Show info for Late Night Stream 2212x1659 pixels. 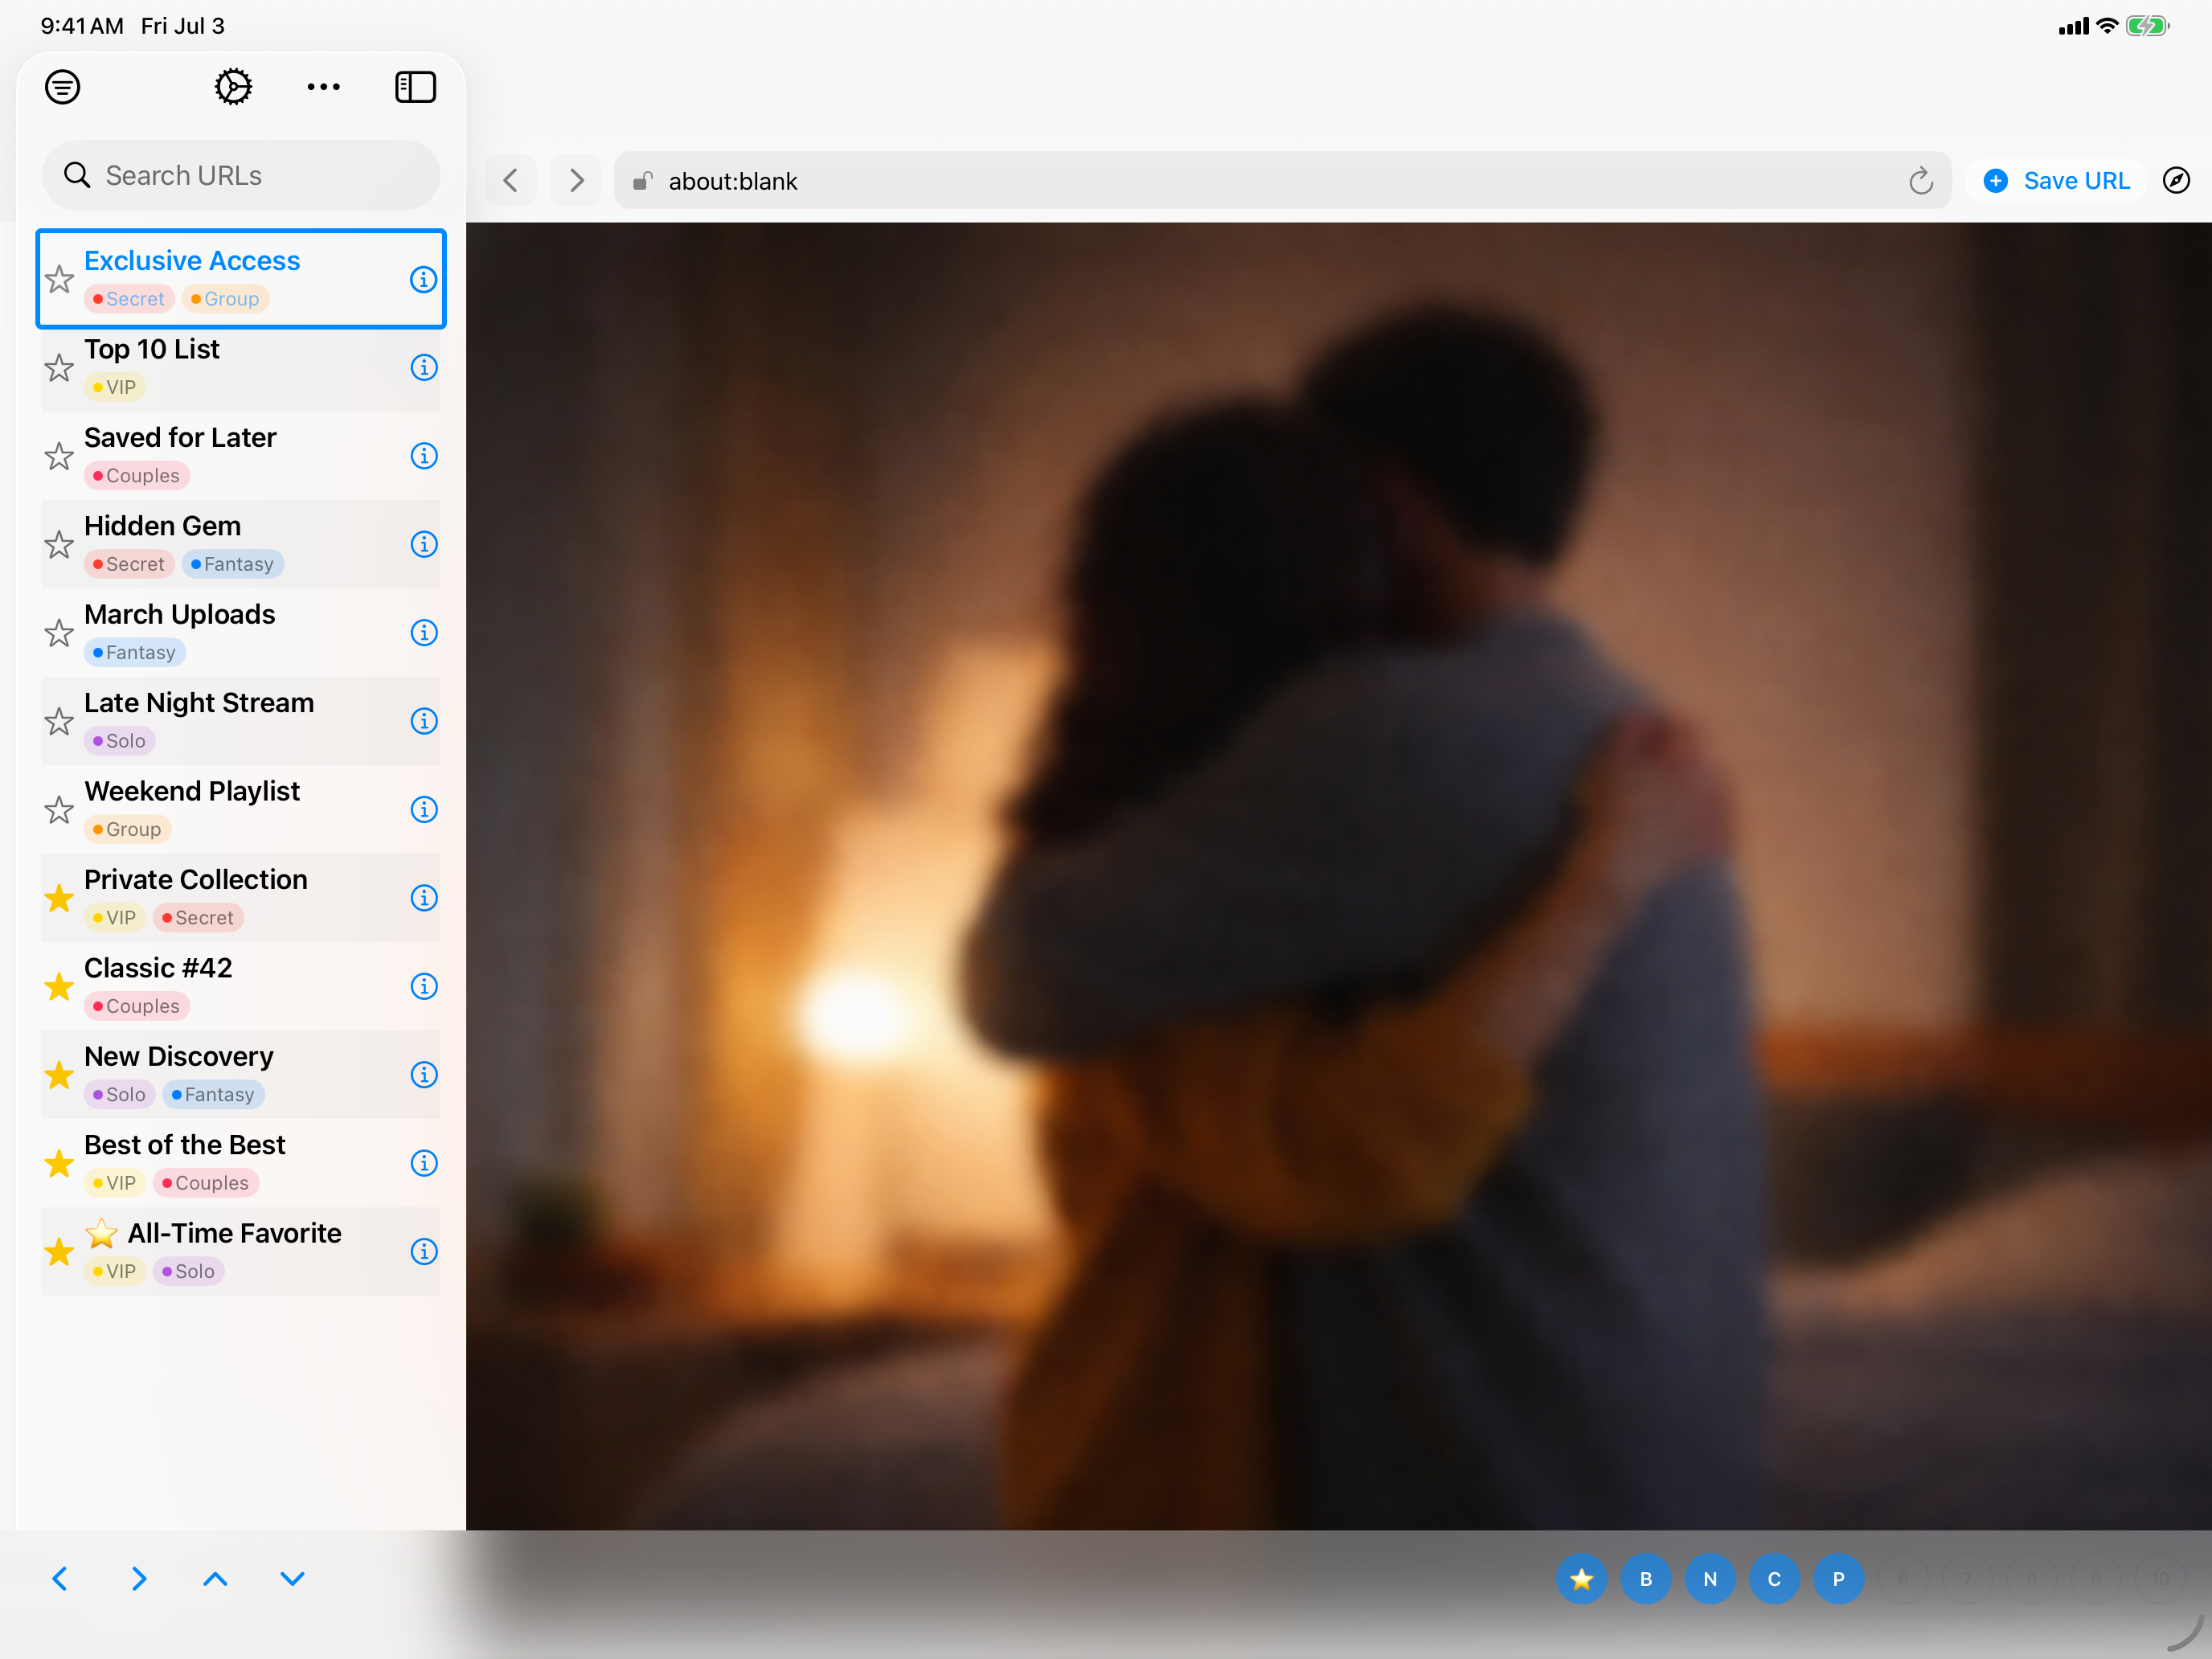coord(424,721)
